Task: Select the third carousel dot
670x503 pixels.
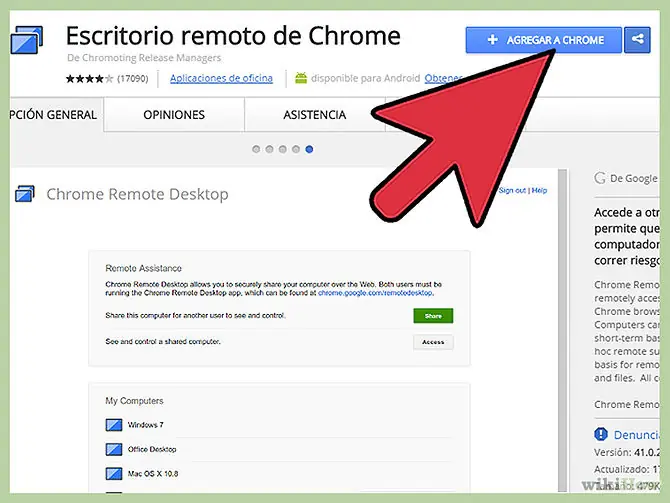Action: pyautogui.click(x=282, y=149)
